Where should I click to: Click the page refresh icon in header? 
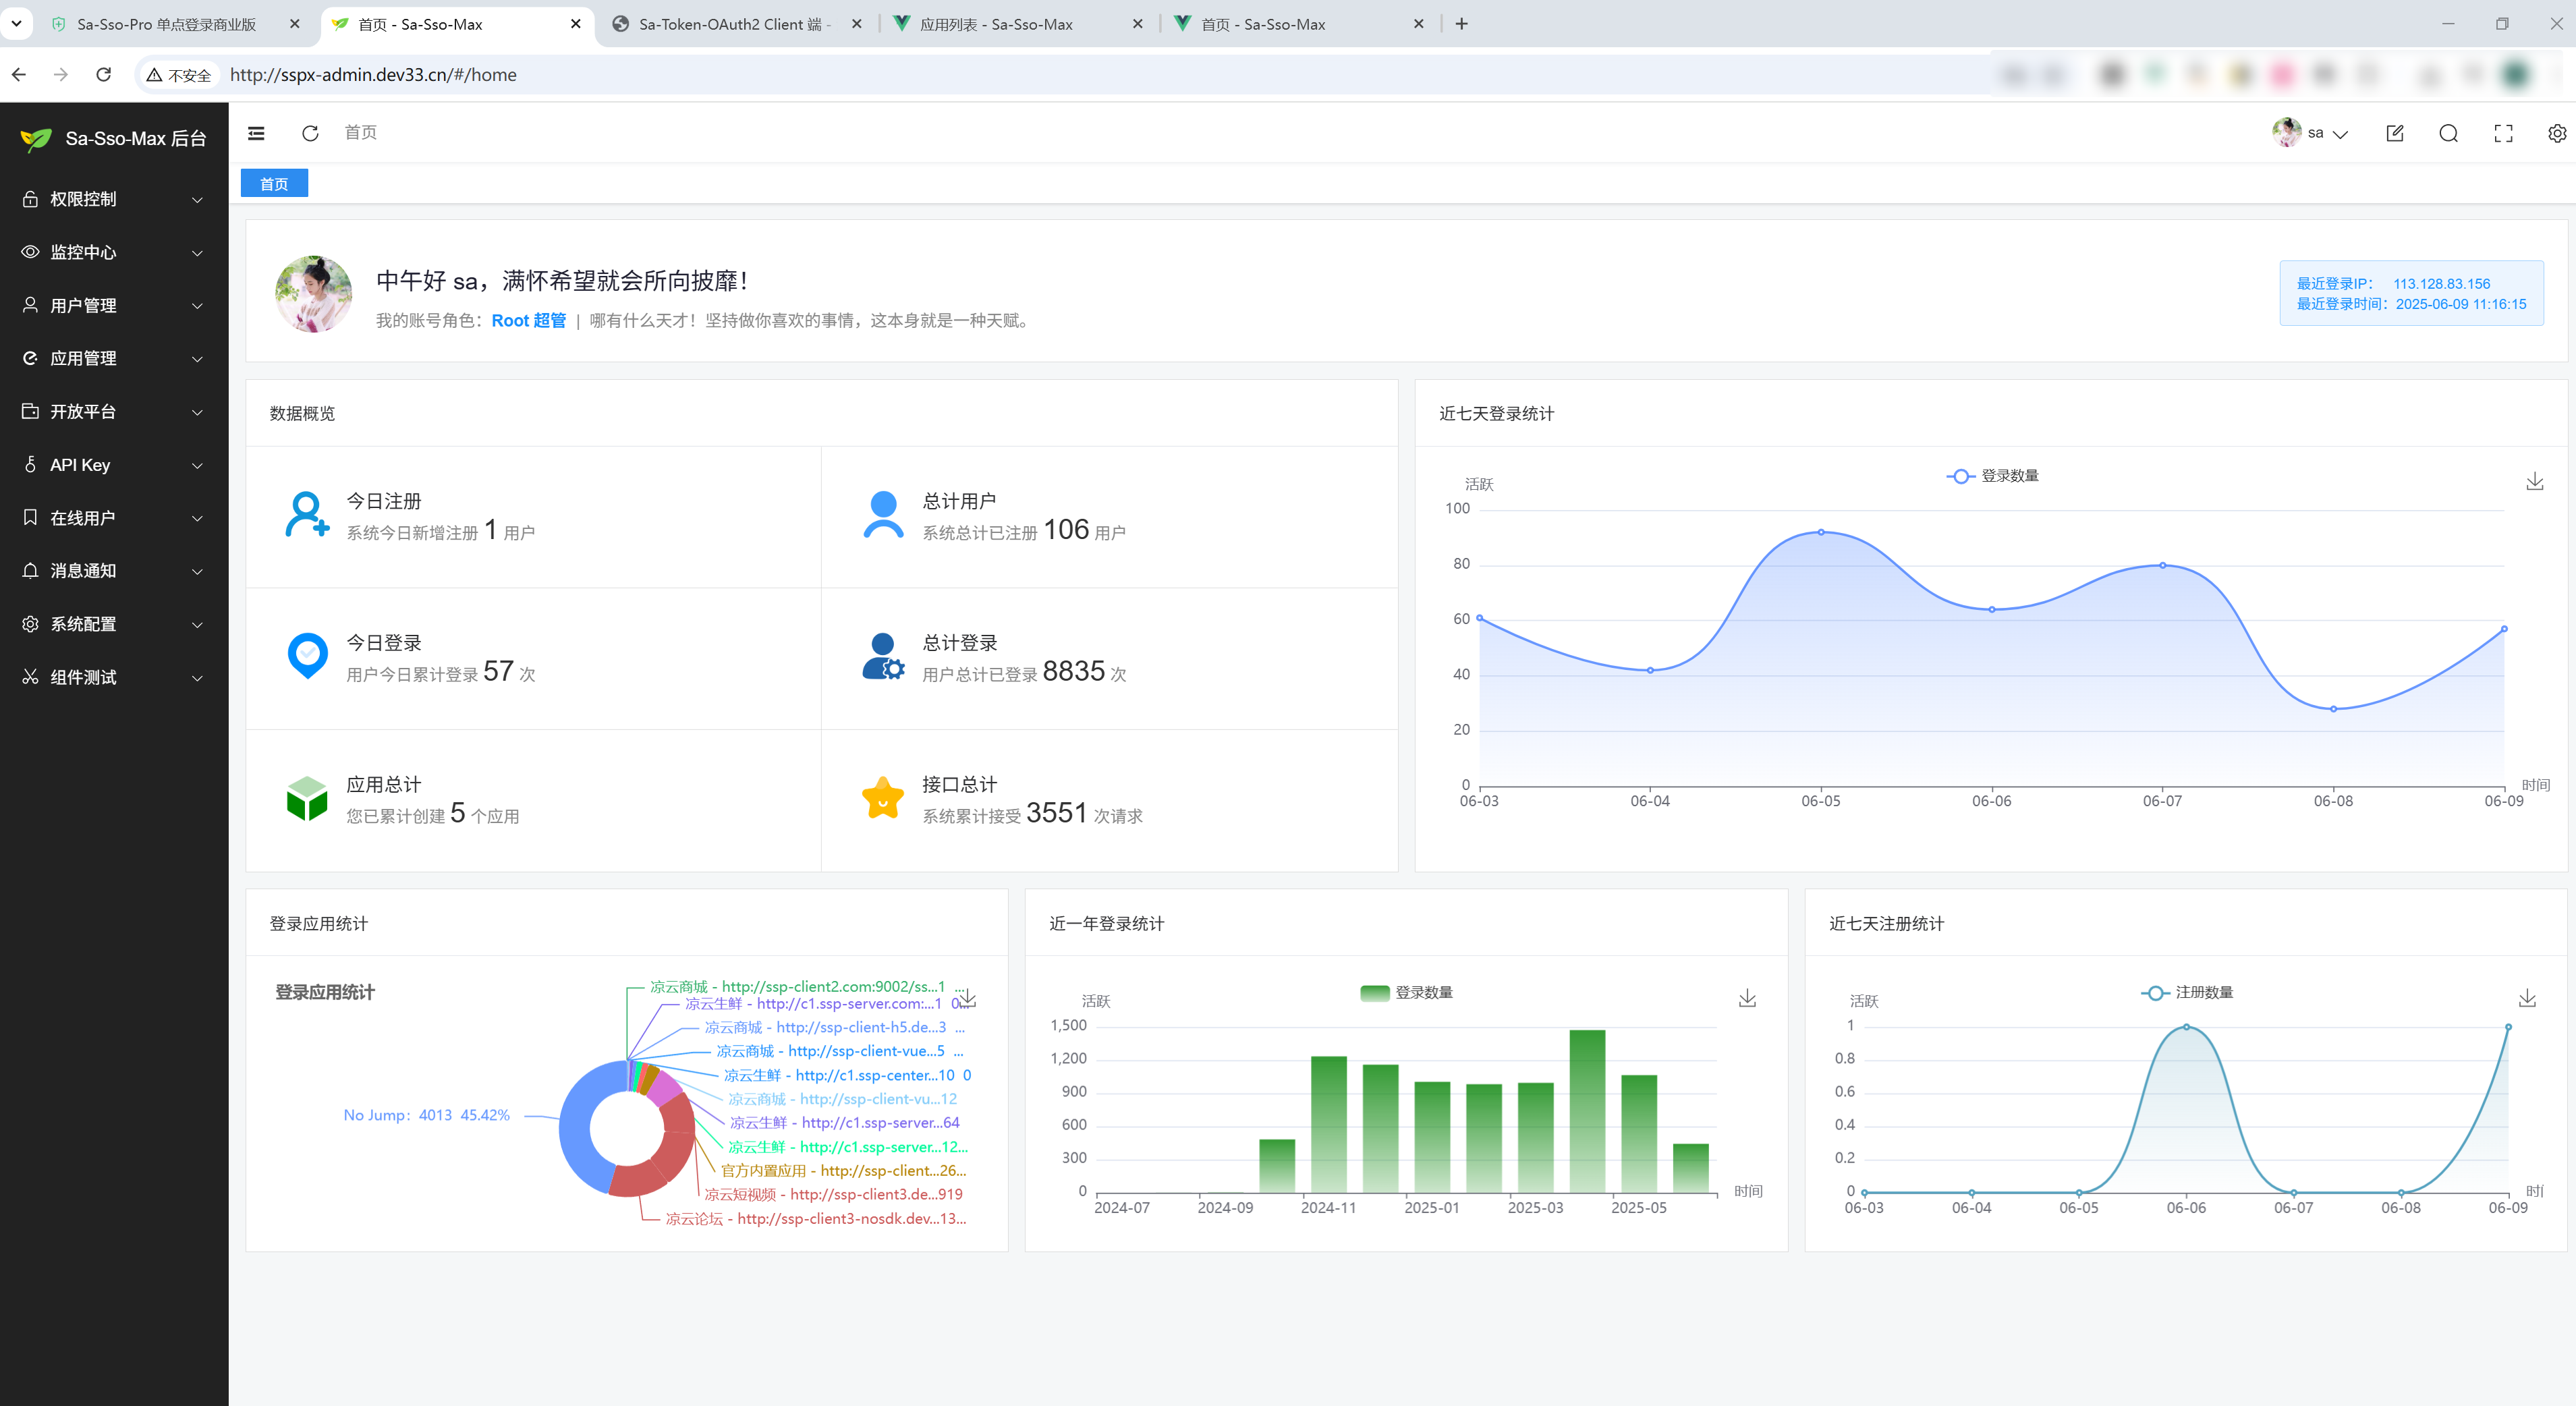pyautogui.click(x=310, y=133)
